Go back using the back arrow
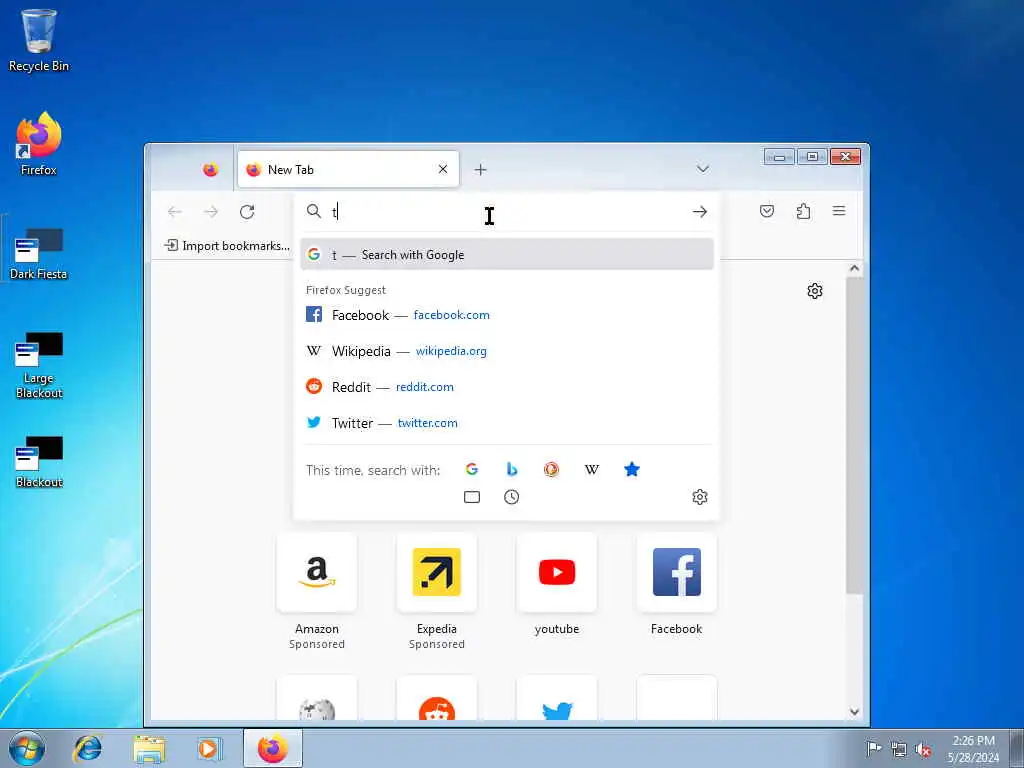Screen dimensions: 1024x768 (174, 212)
